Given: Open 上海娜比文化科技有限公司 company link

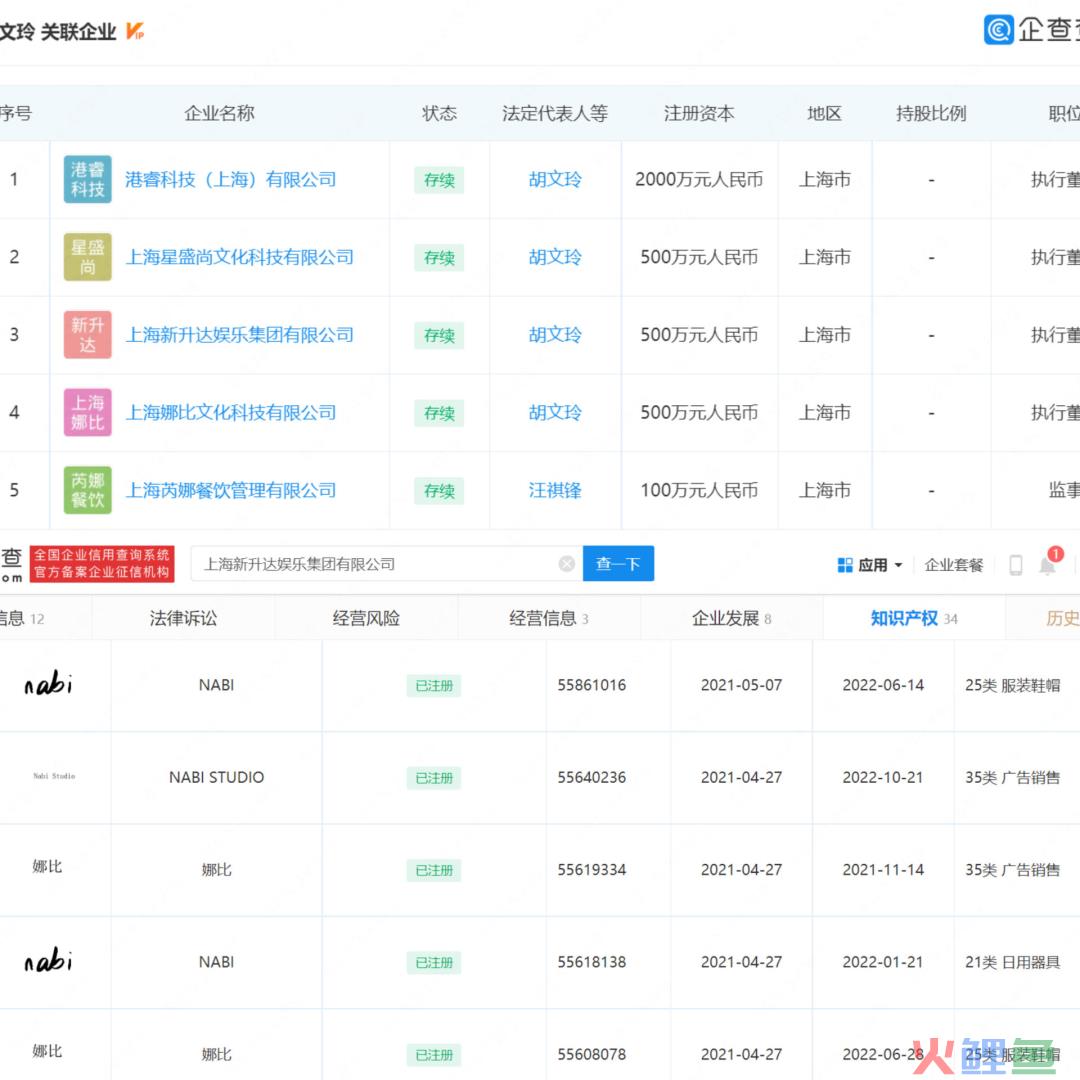Looking at the screenshot, I should tap(231, 413).
